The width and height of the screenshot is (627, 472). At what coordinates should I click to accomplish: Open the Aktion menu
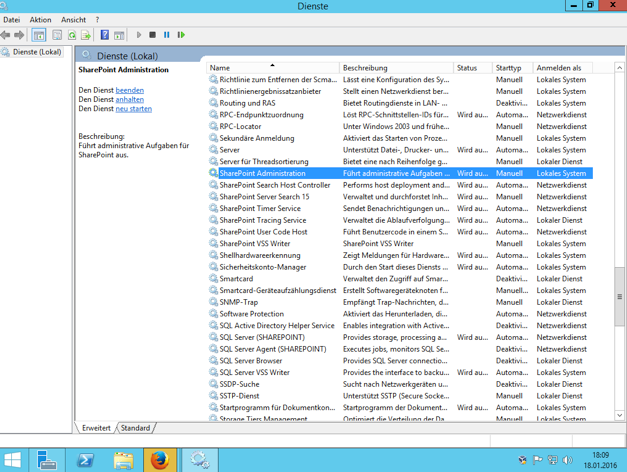[40, 20]
